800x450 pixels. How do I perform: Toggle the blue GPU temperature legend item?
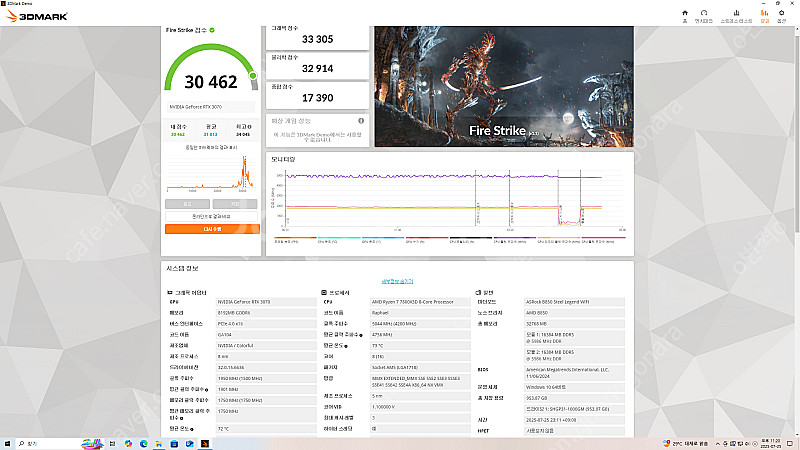pos(383,239)
